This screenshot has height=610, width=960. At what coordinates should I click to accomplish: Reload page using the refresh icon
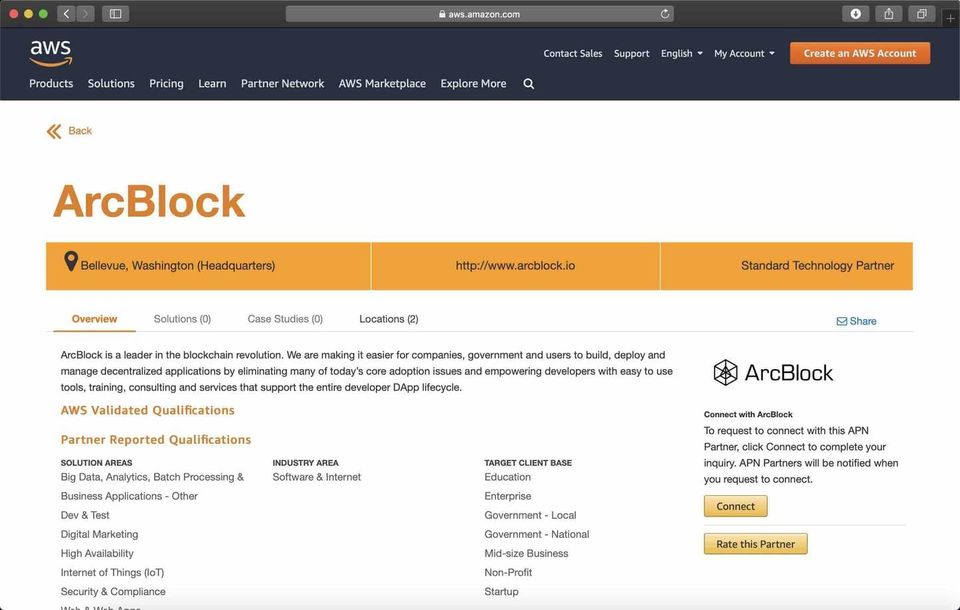coord(665,14)
